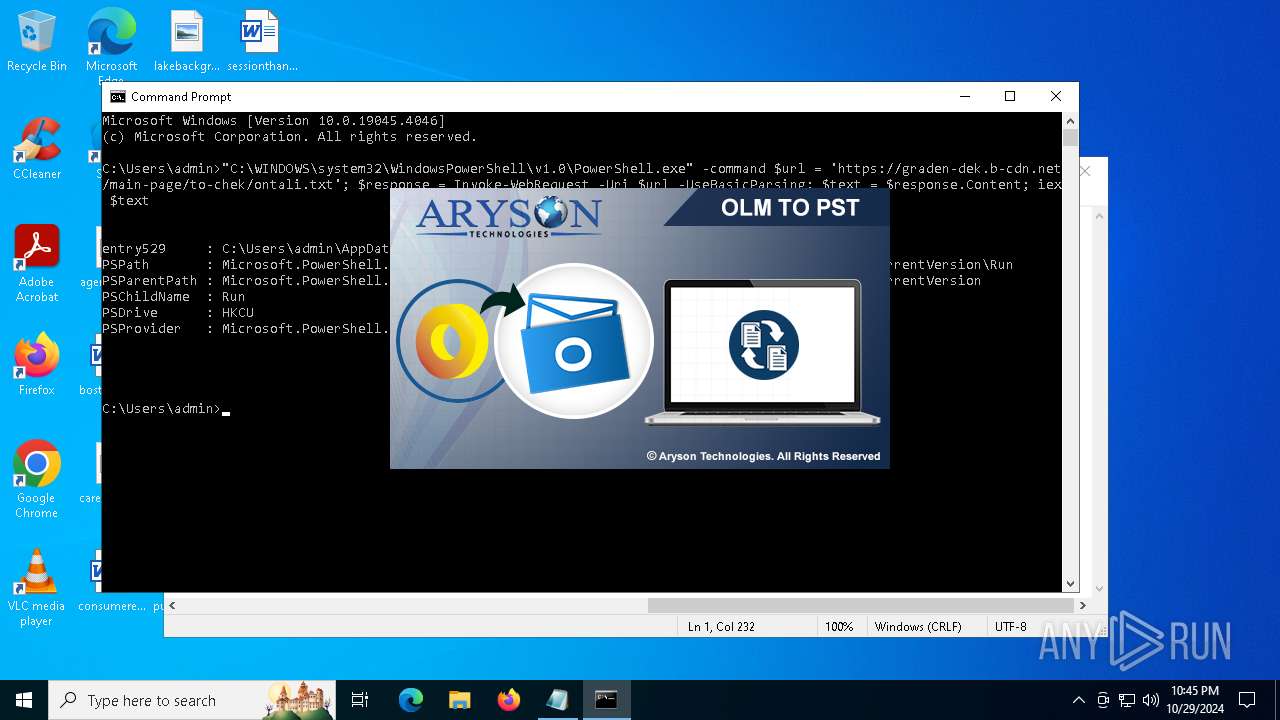Click the Aryson OLM to PST splash image
The width and height of the screenshot is (1280, 720).
[639, 328]
